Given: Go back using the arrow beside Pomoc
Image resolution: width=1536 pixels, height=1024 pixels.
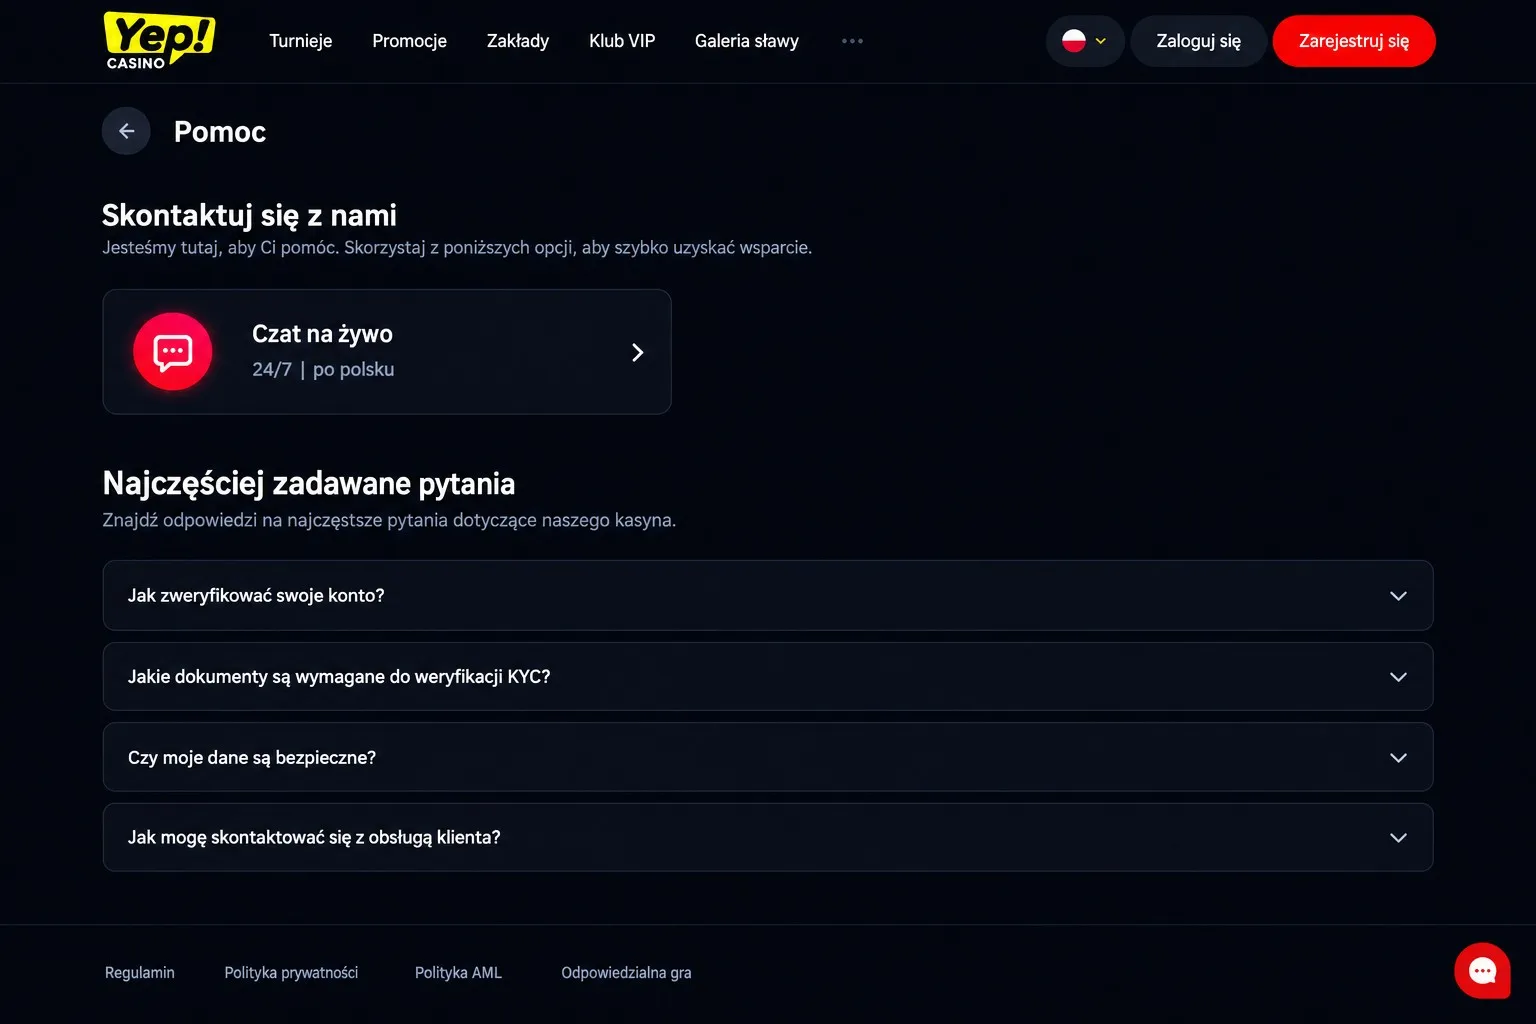Looking at the screenshot, I should click(126, 131).
